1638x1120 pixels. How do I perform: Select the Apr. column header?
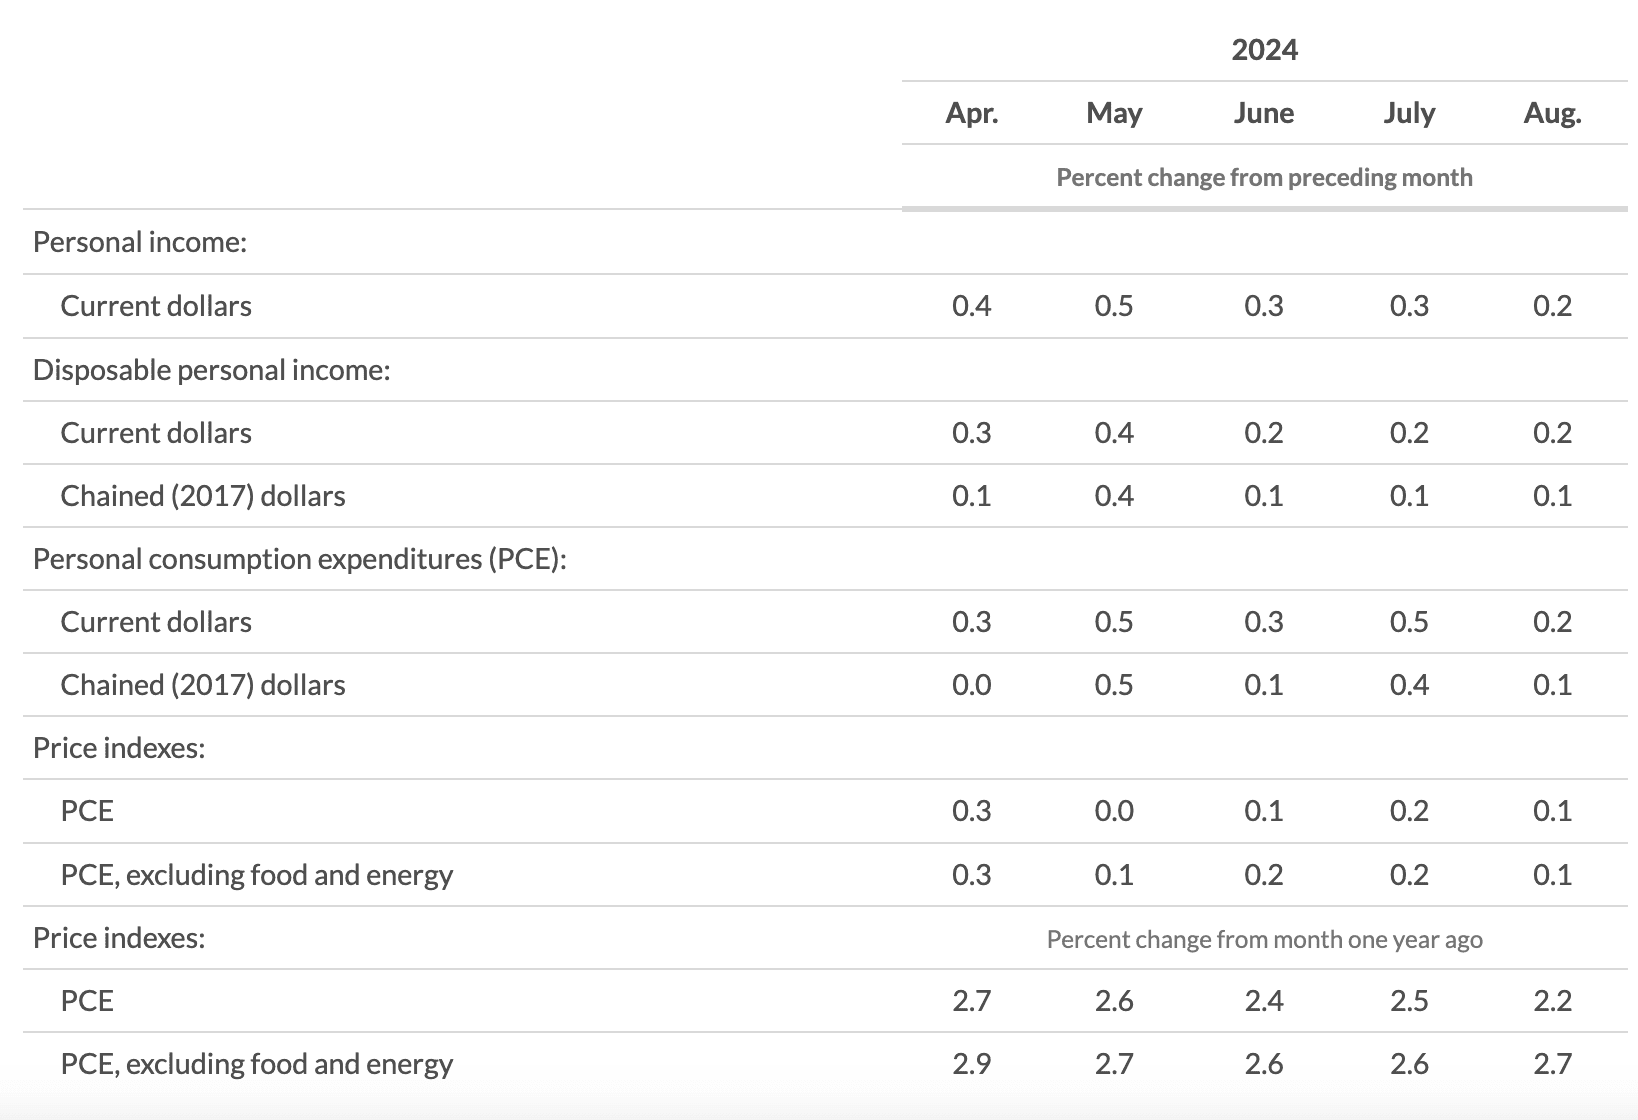(x=971, y=113)
